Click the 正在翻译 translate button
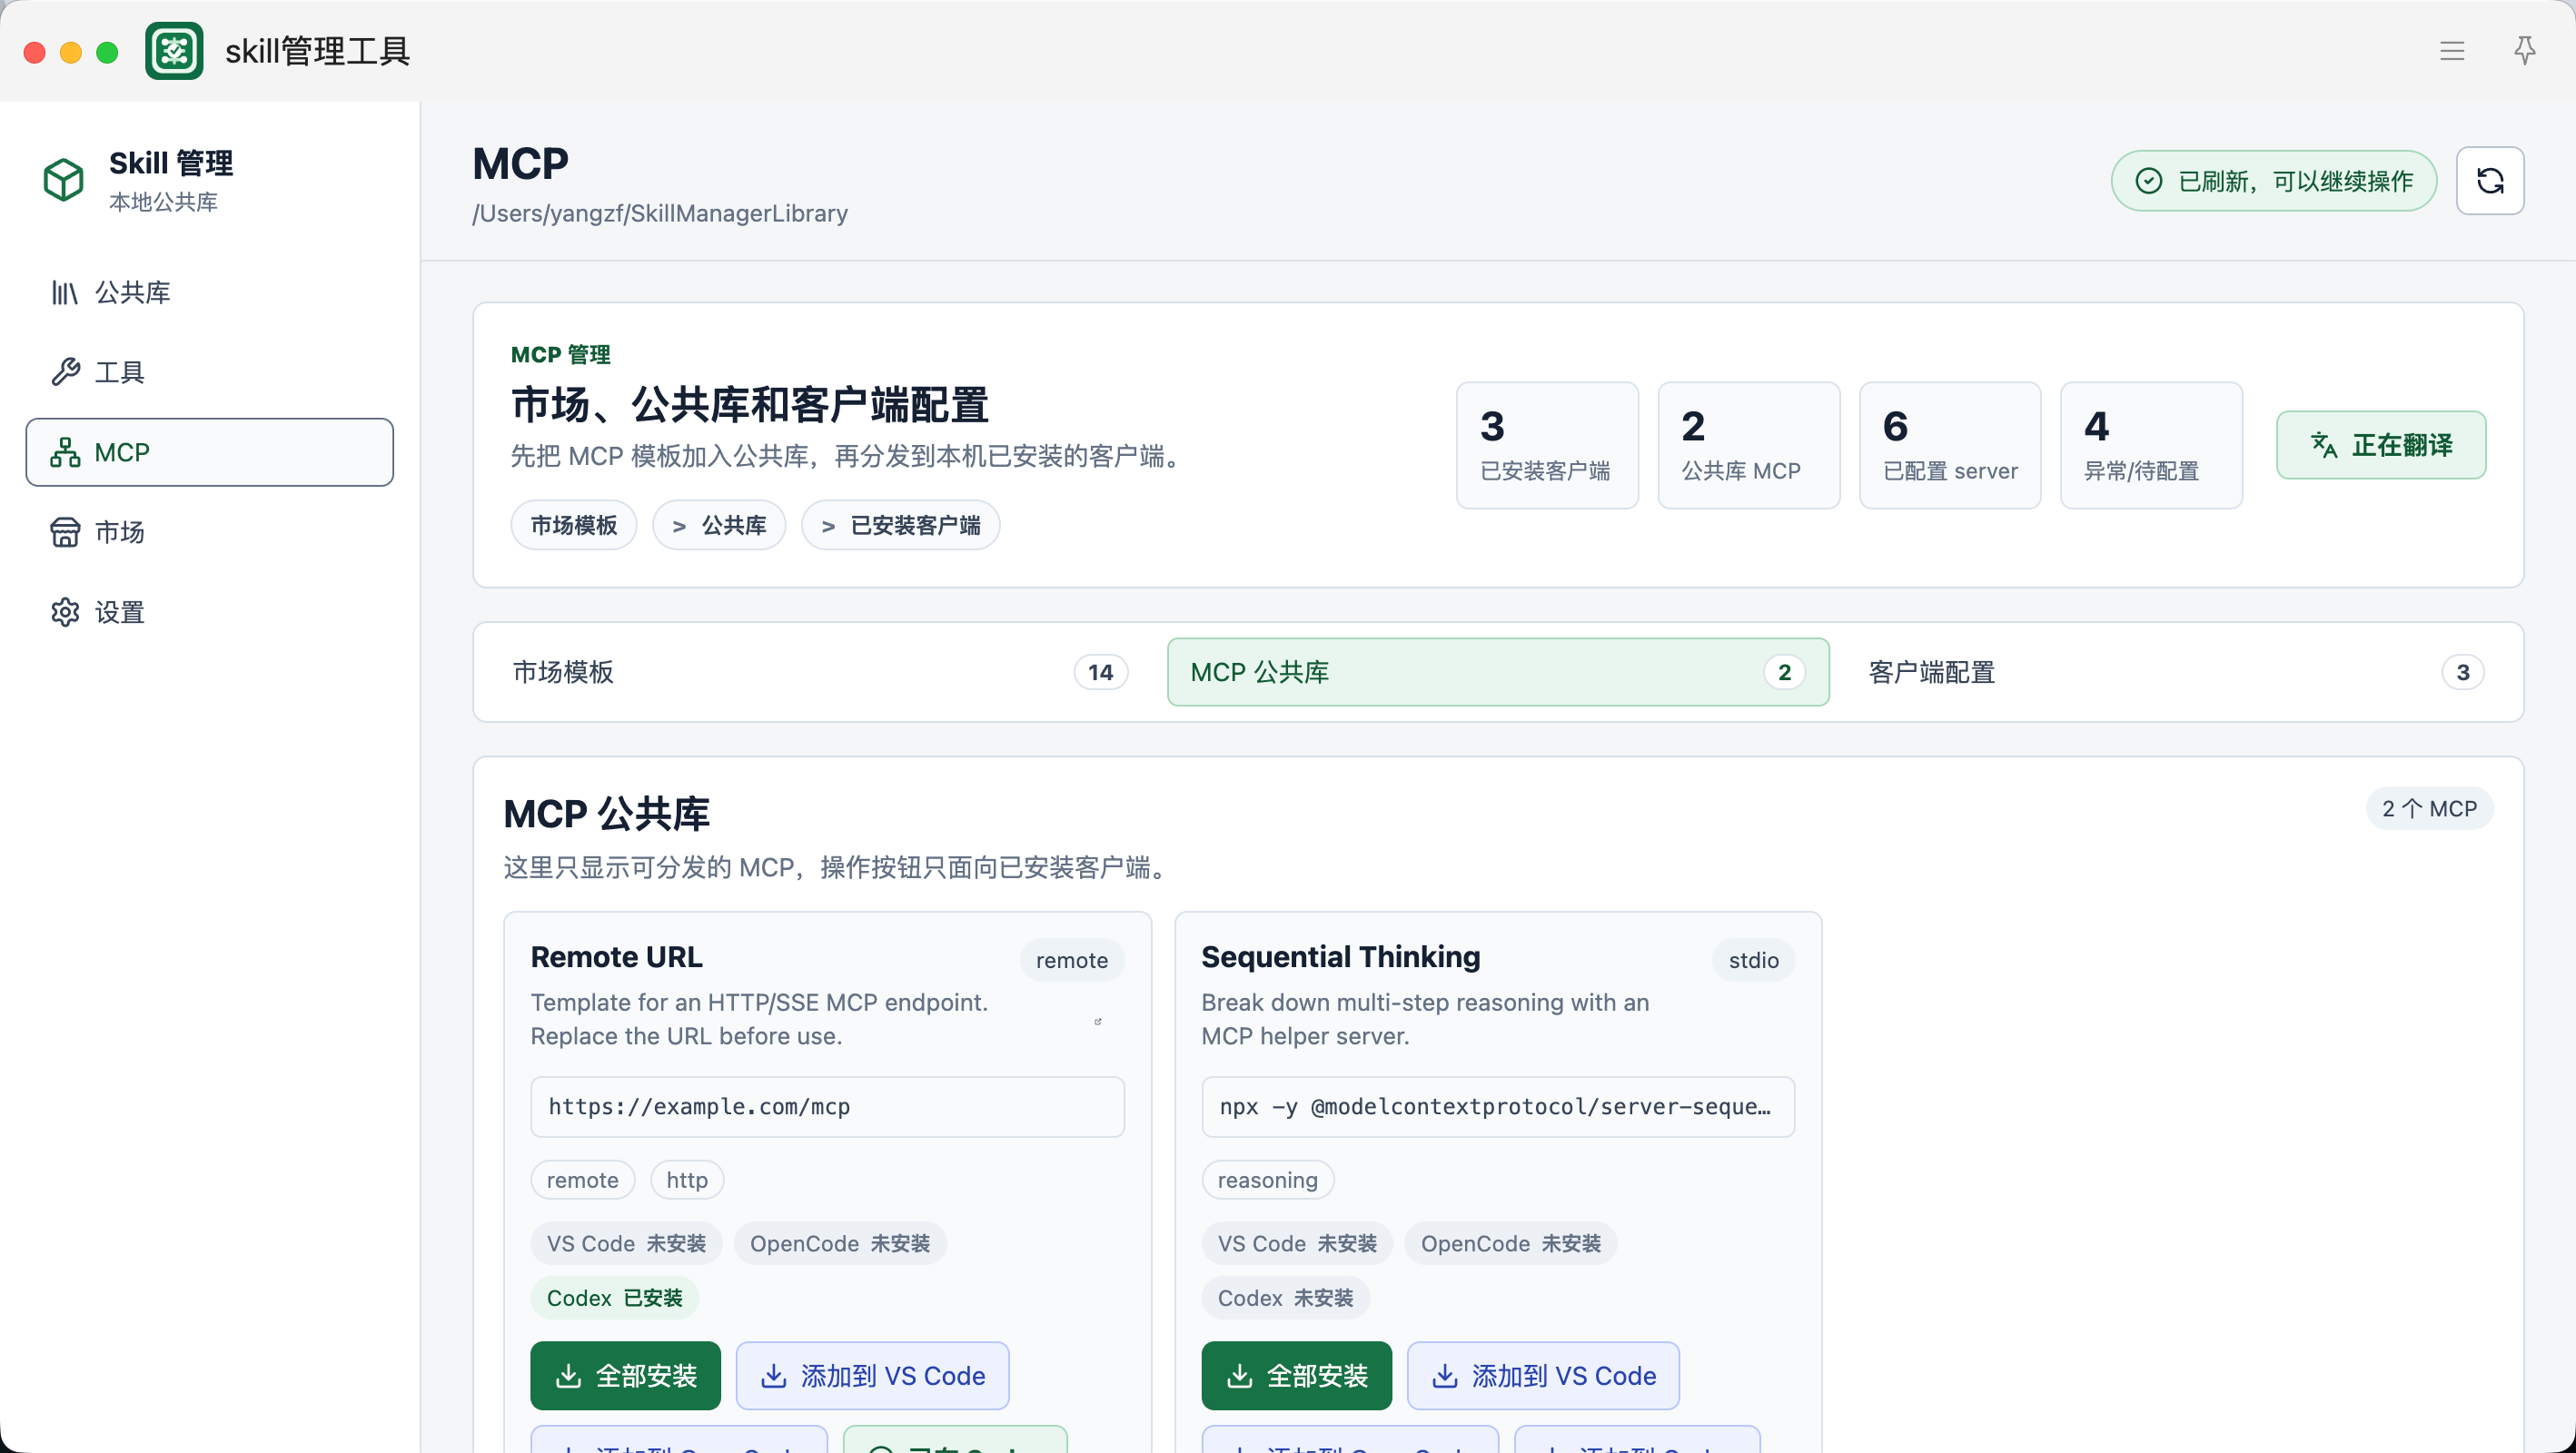The height and width of the screenshot is (1453, 2576). click(x=2381, y=445)
